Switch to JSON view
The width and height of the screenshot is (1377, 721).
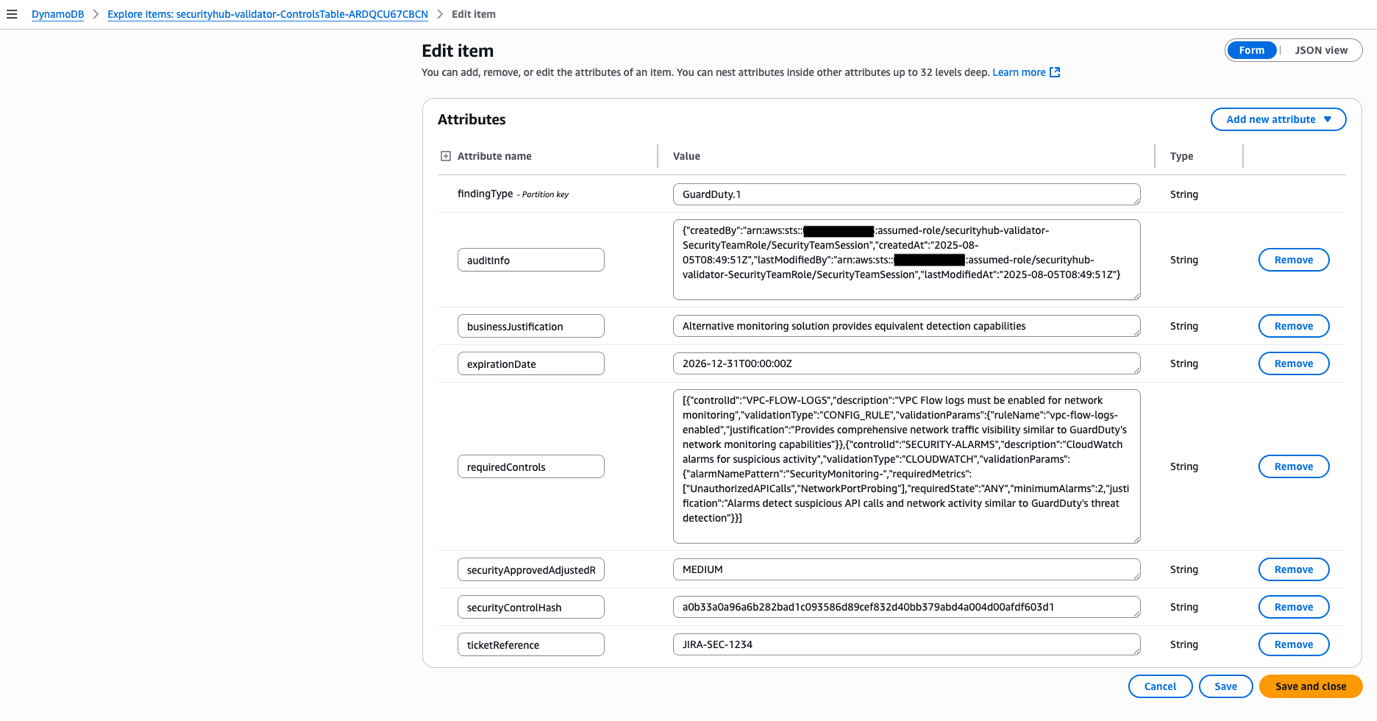1321,50
